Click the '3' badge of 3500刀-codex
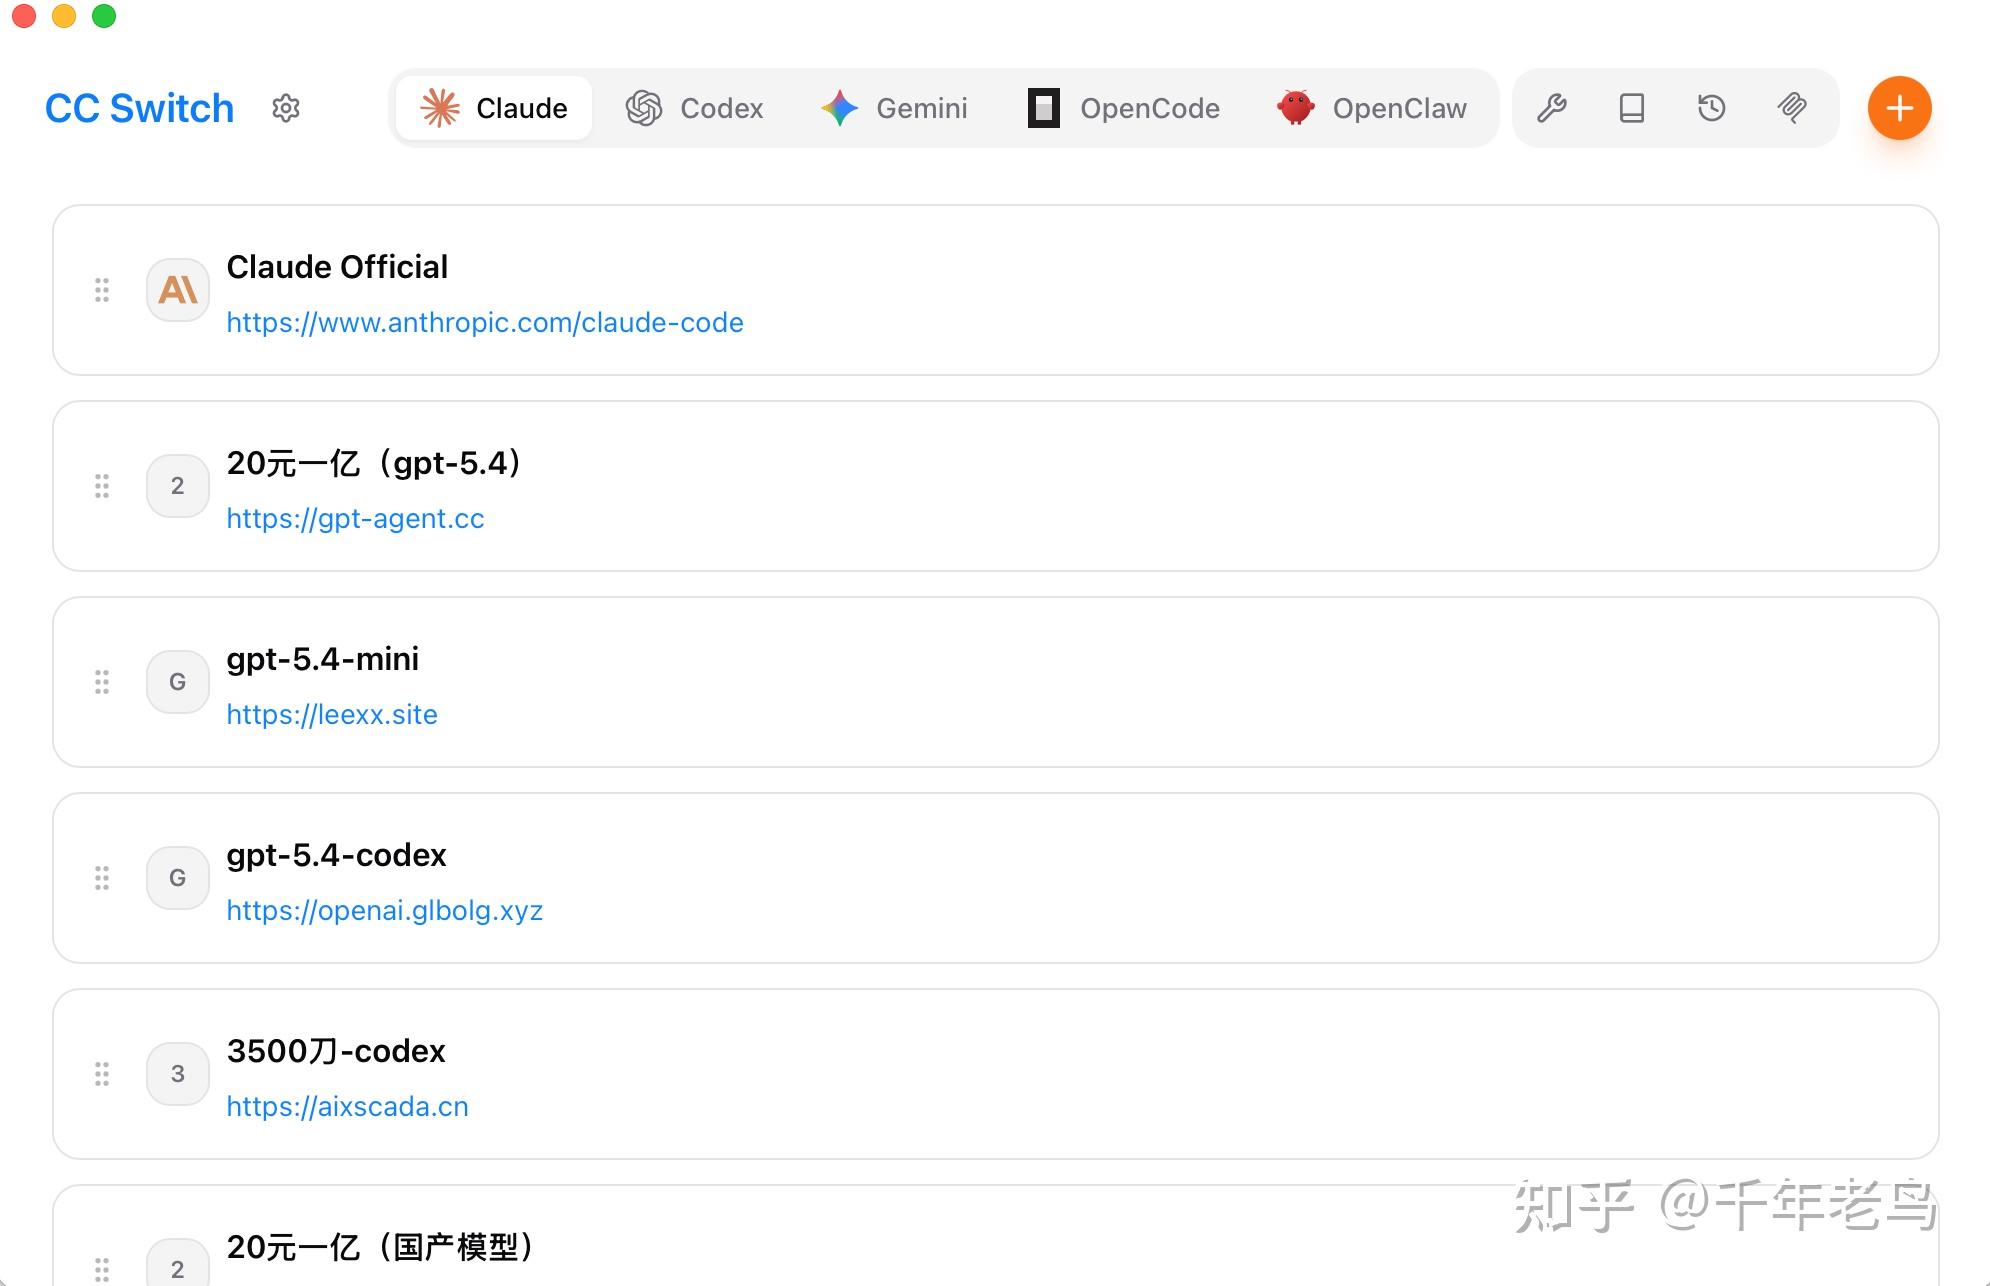The image size is (1990, 1286). pyautogui.click(x=178, y=1074)
